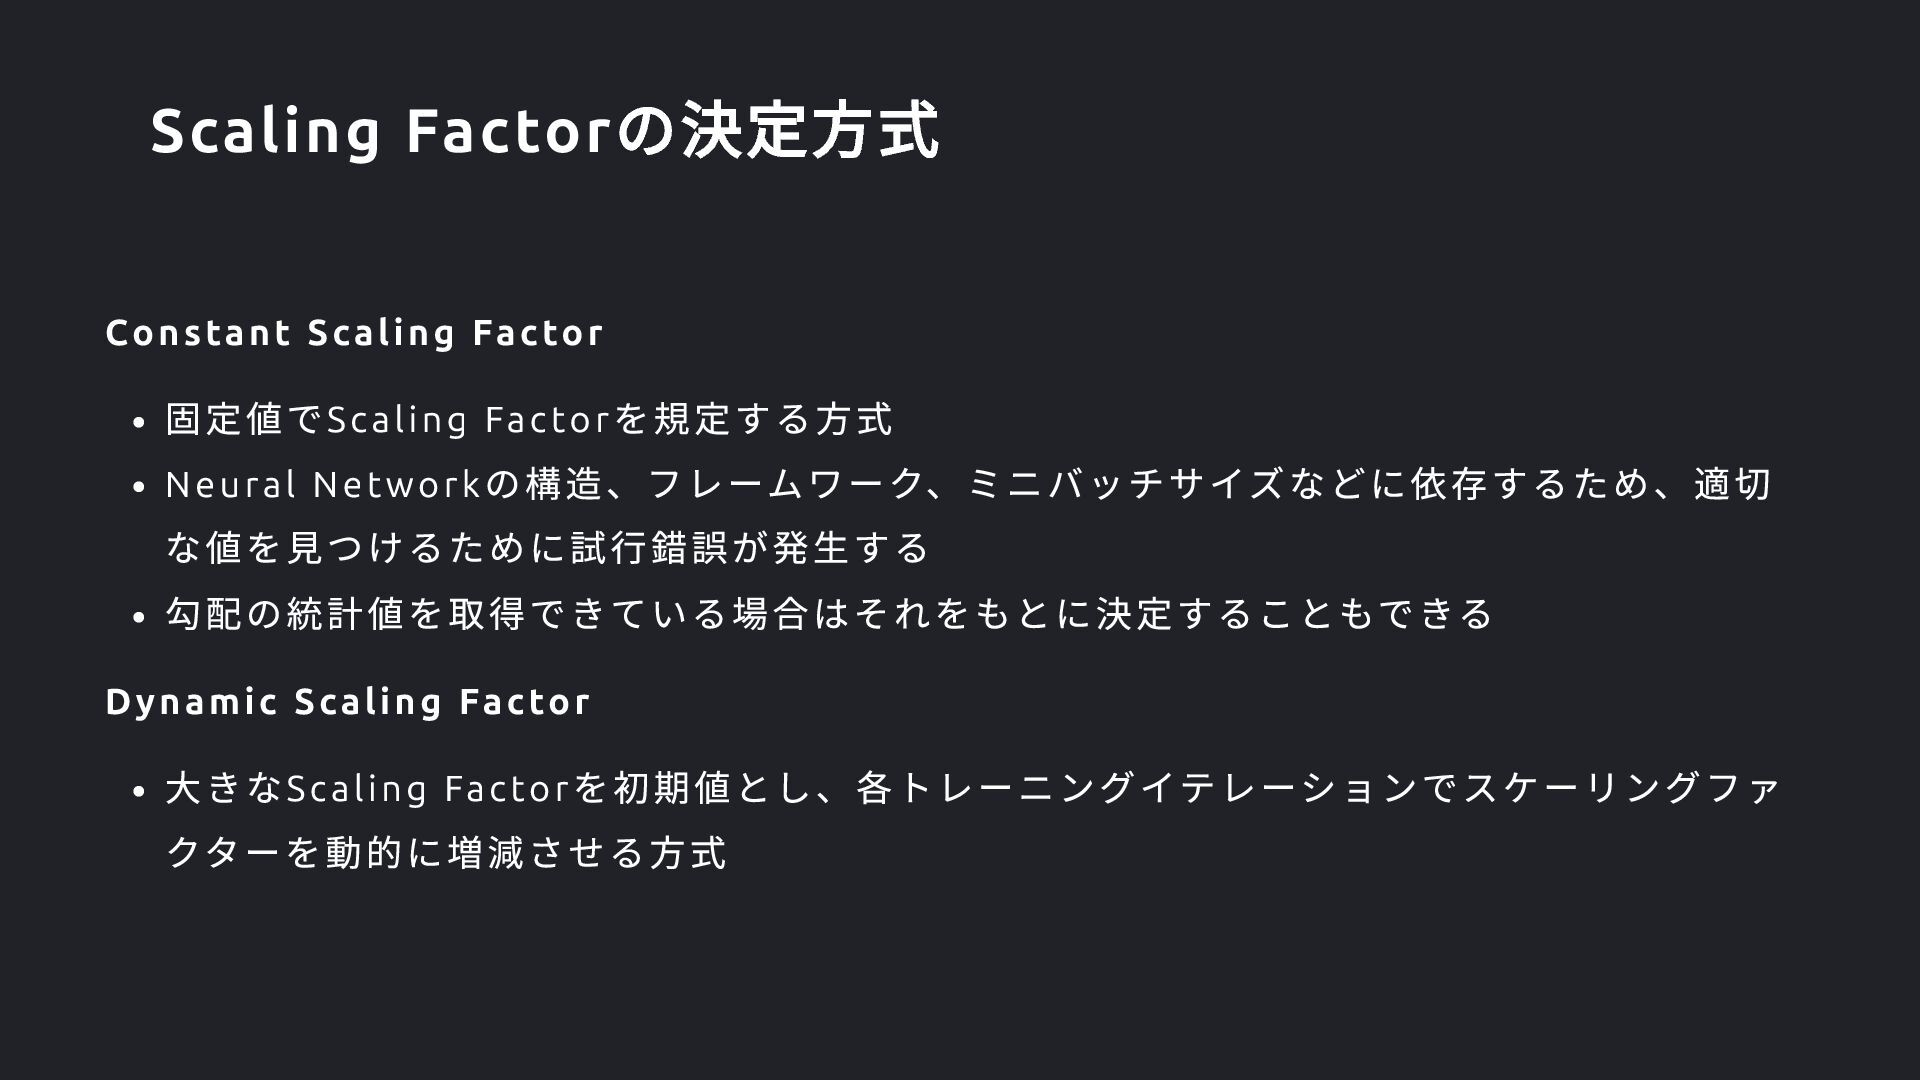Click the phrase '各トレーニングイテレーション'
This screenshot has height=1080, width=1920.
coord(1137,788)
